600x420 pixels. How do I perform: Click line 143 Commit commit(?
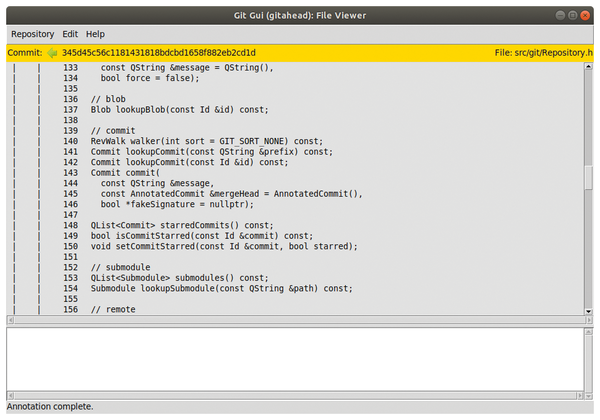click(125, 173)
